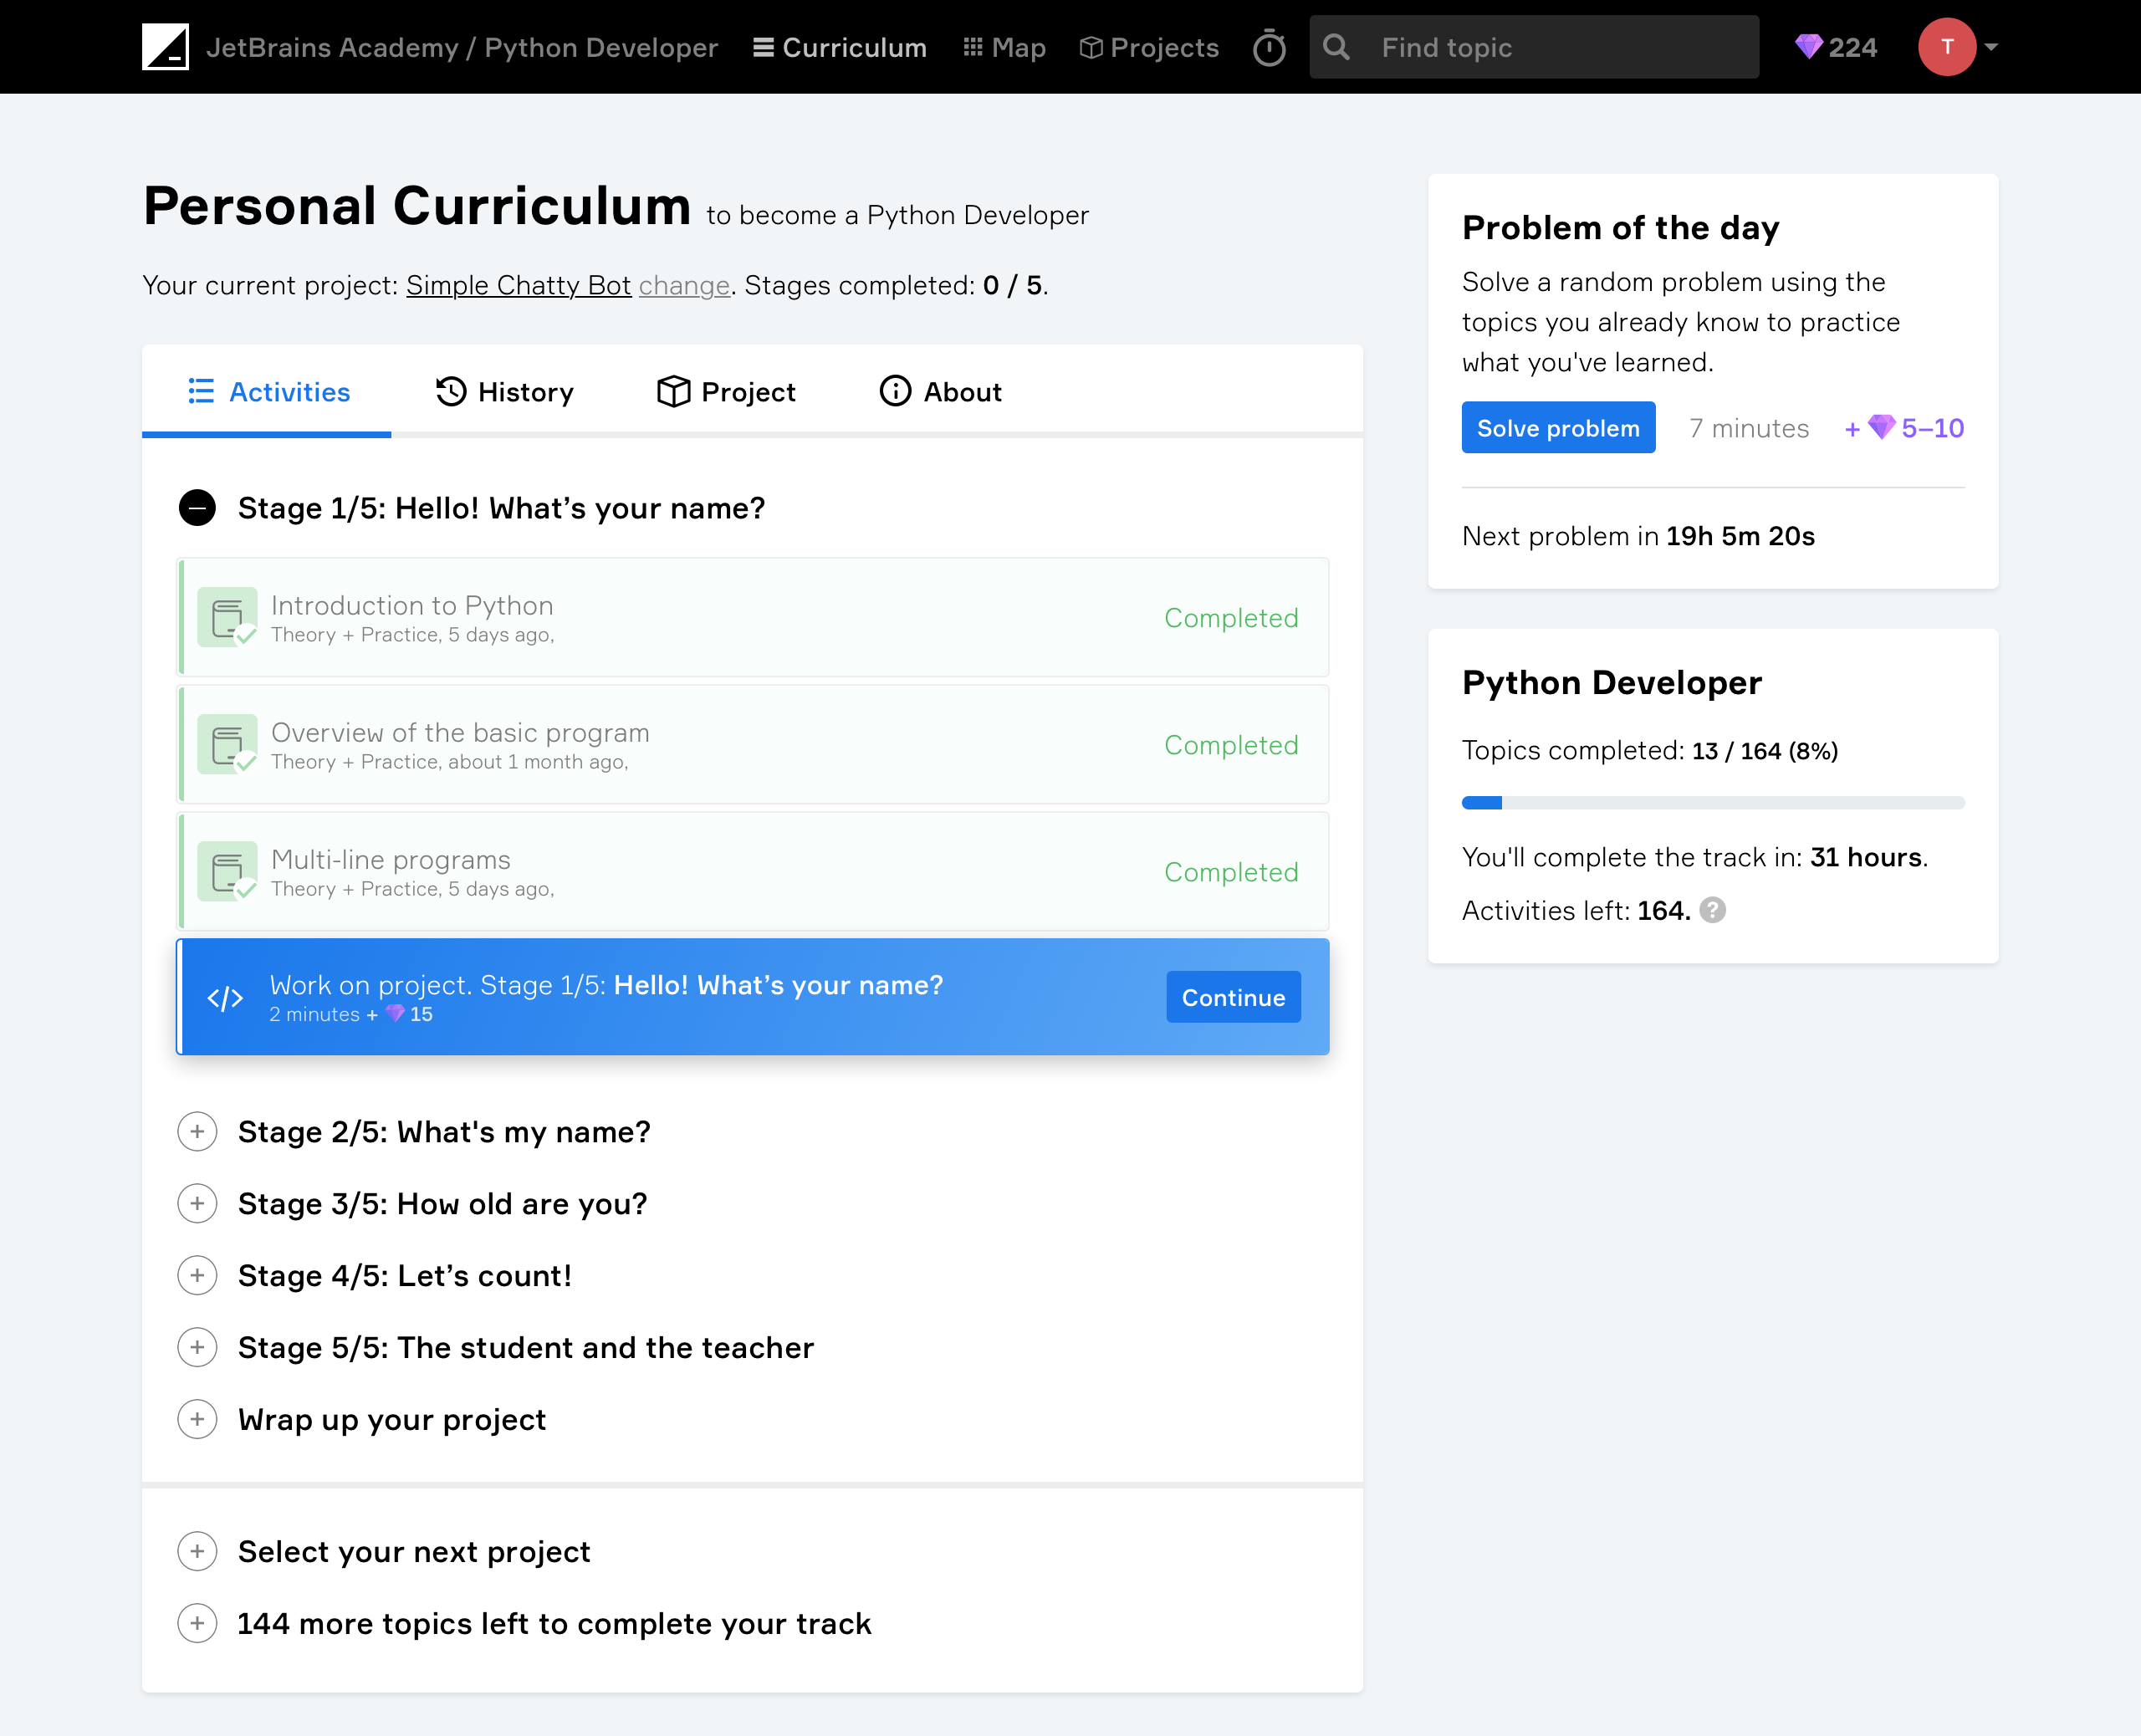Switch to the About tab
The width and height of the screenshot is (2141, 1736).
[940, 391]
